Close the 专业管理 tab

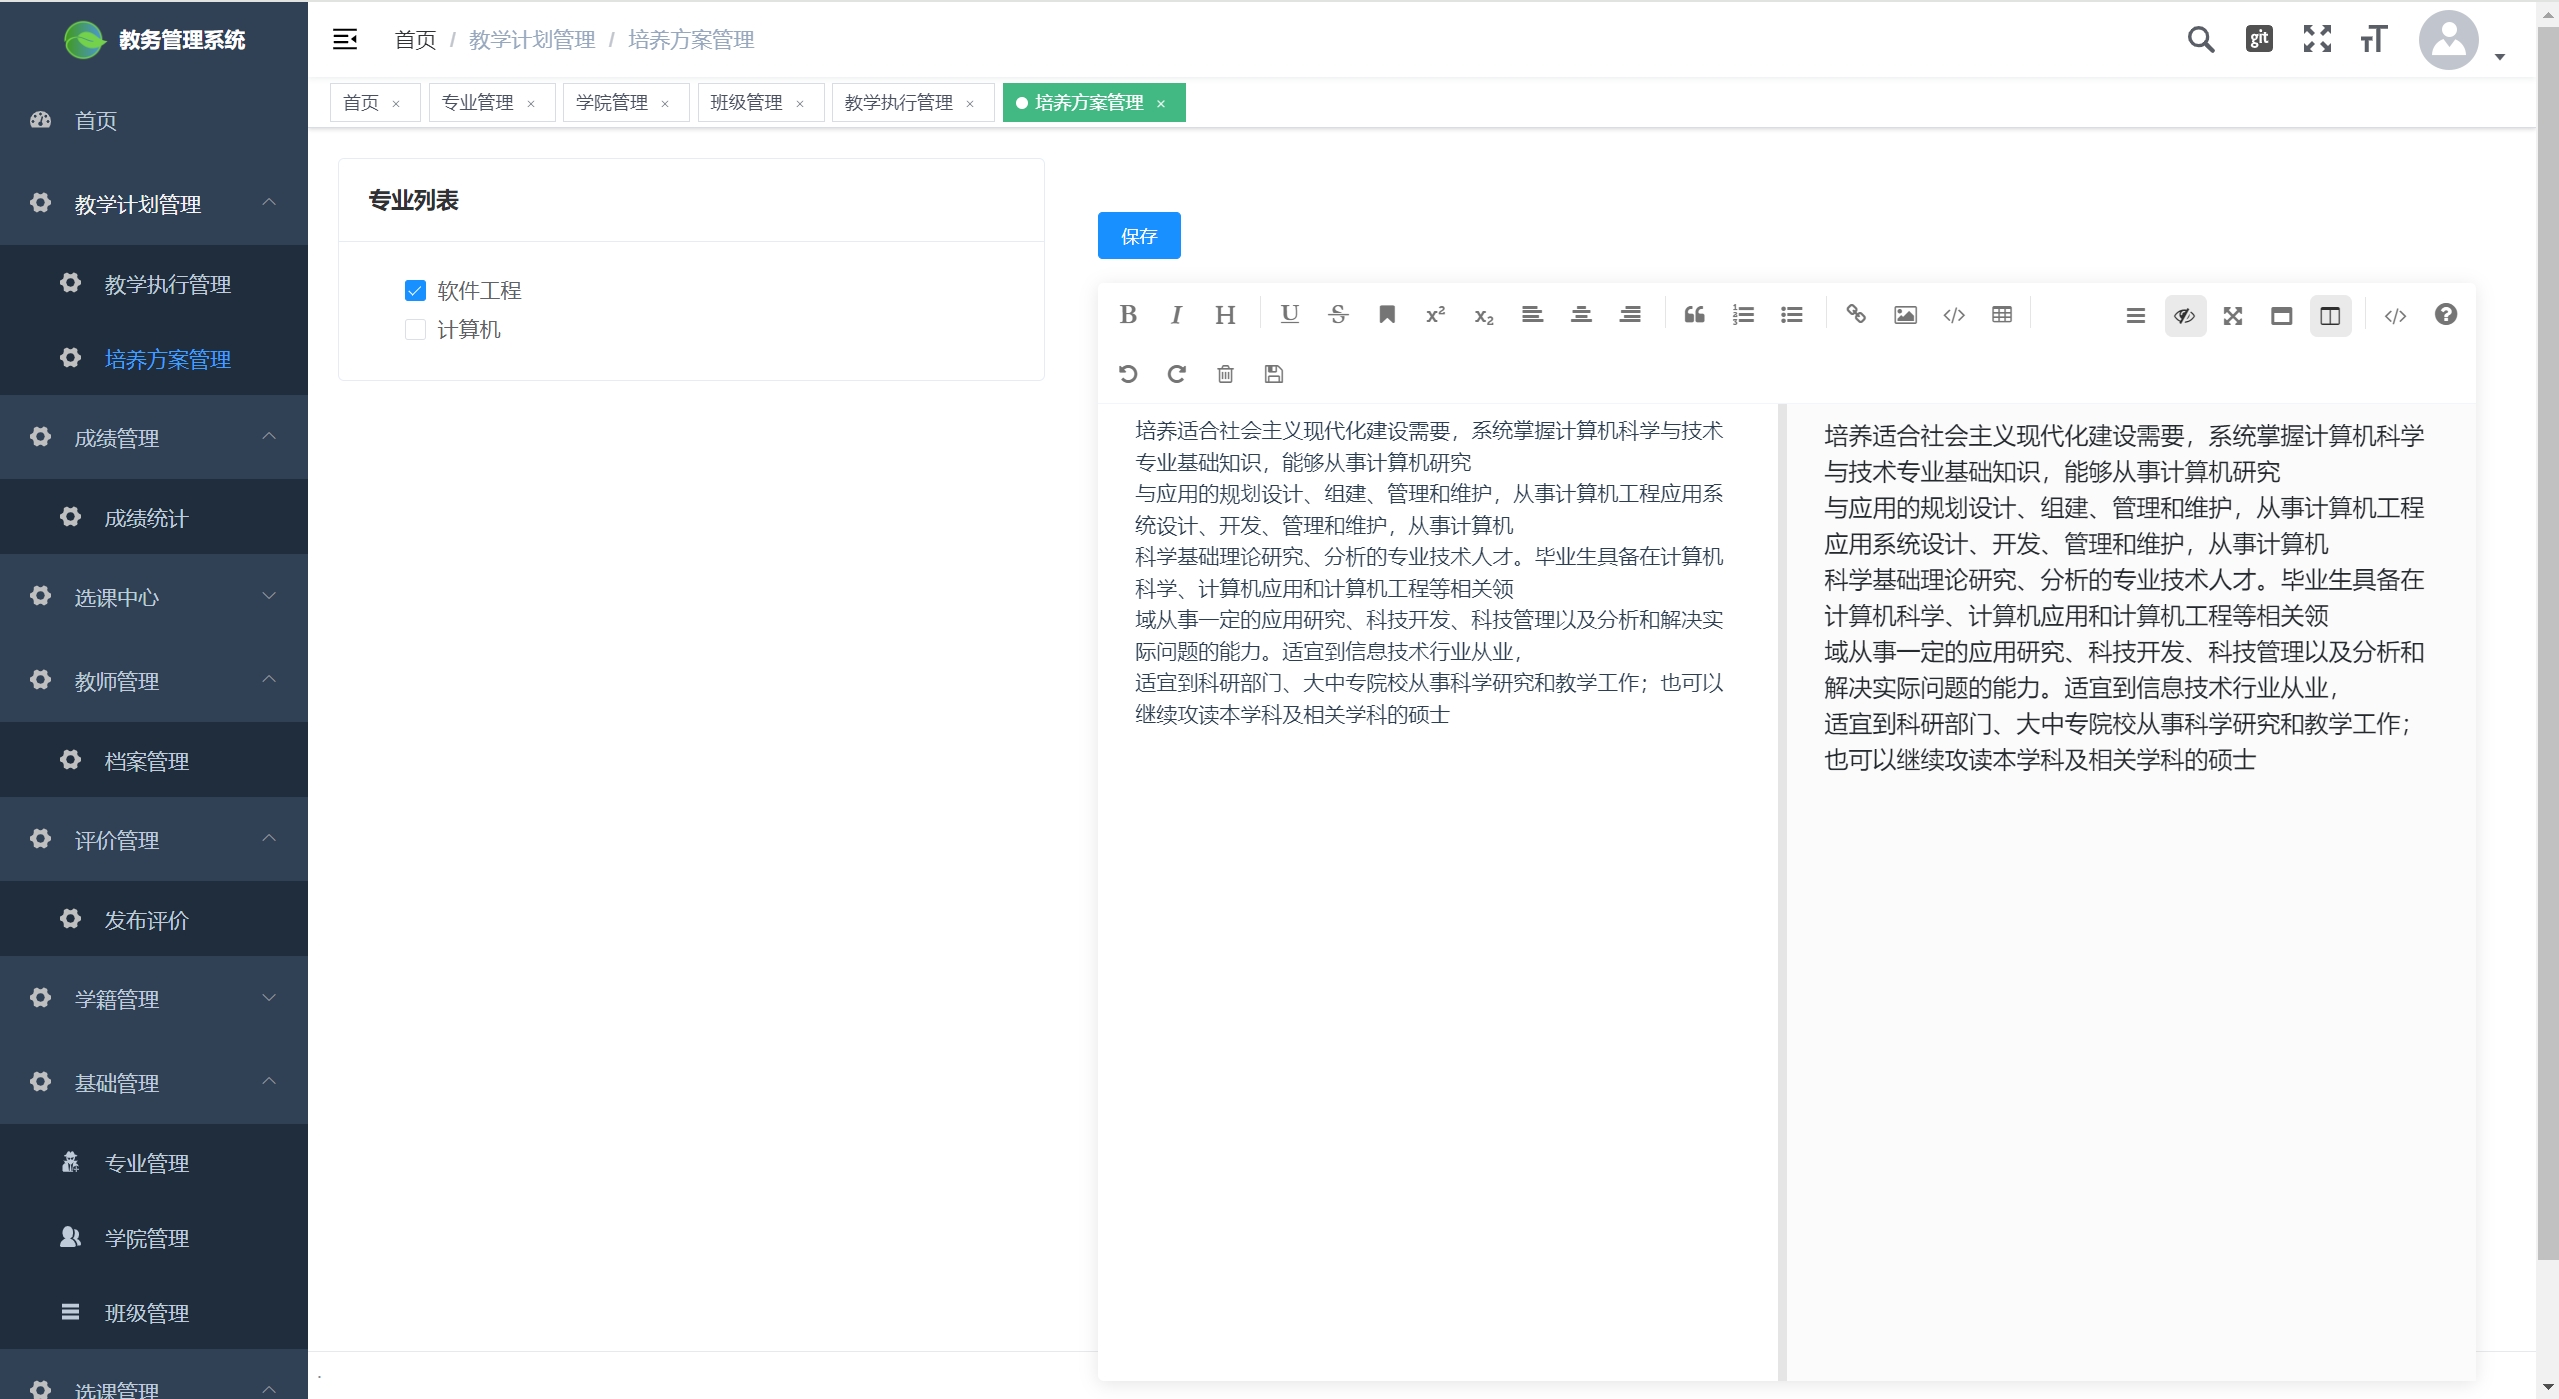(x=531, y=104)
